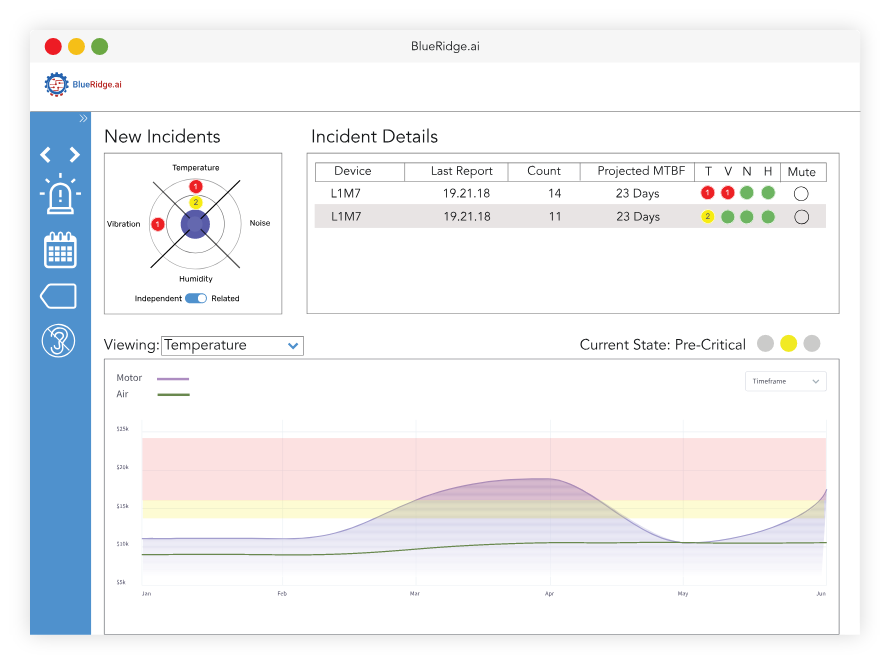Click yellow temperature badge numbered 2 on radar
The image size is (890, 665).
click(x=196, y=203)
